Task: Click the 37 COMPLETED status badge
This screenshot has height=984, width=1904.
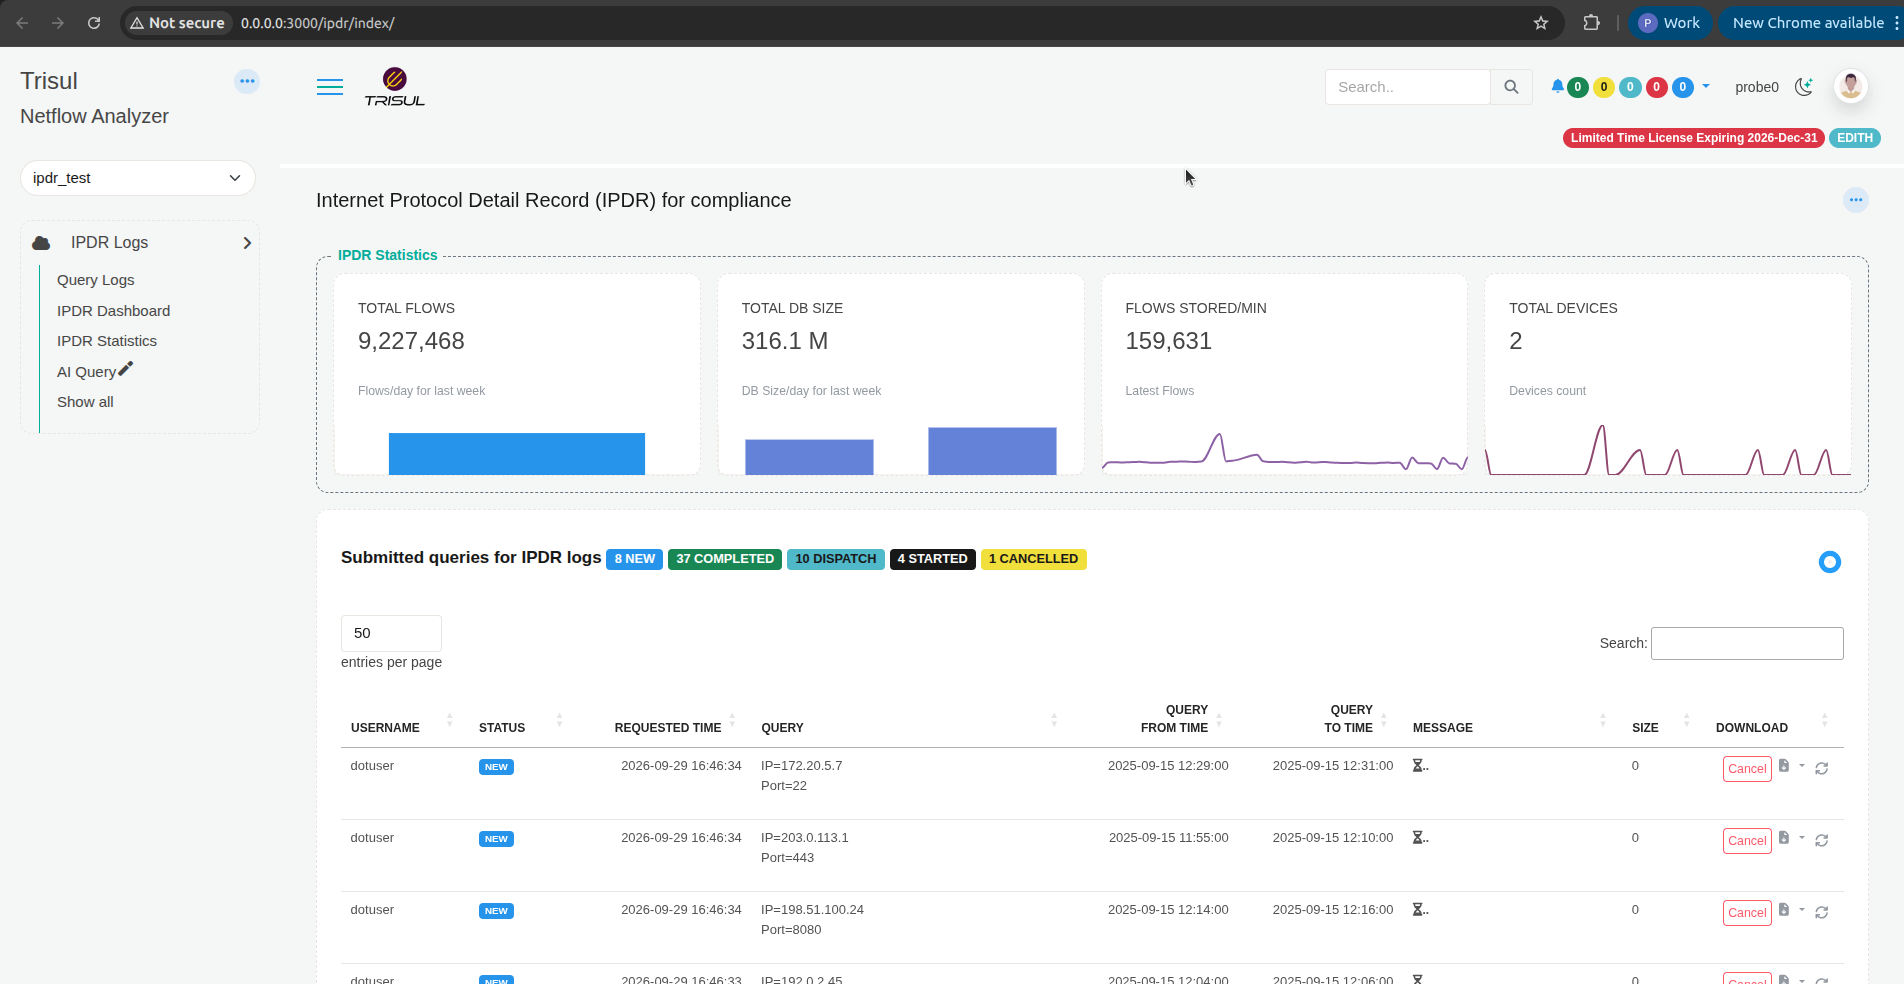Action: click(x=725, y=559)
